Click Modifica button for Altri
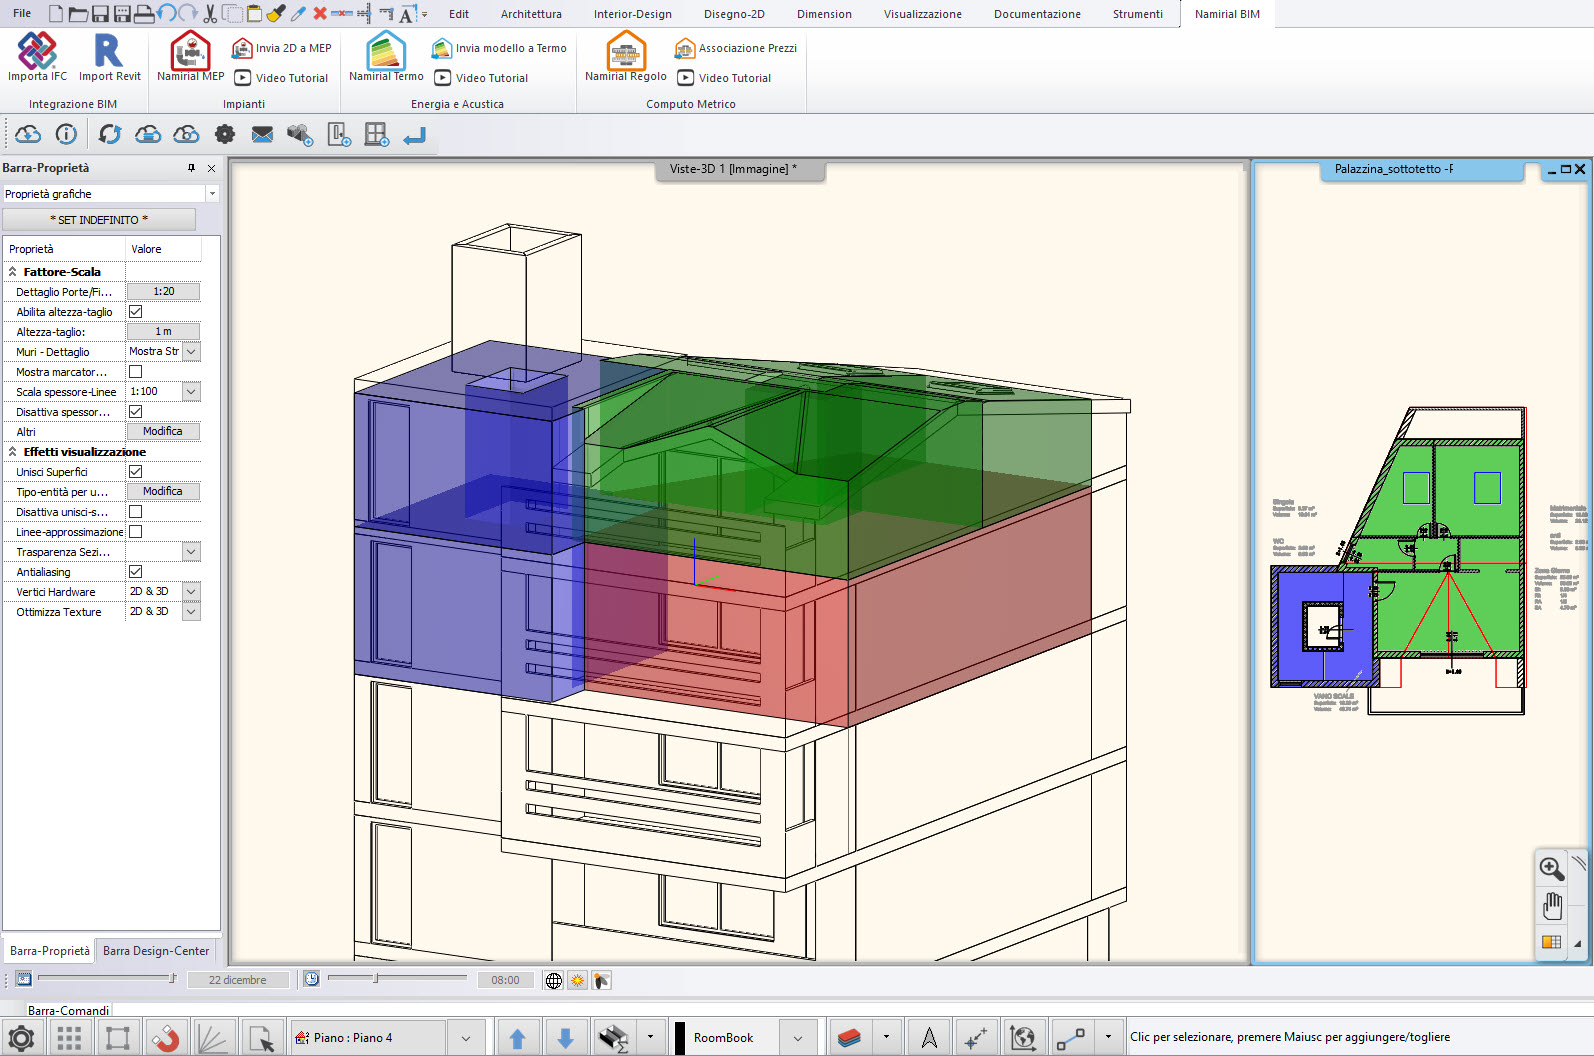1594x1056 pixels. [162, 432]
